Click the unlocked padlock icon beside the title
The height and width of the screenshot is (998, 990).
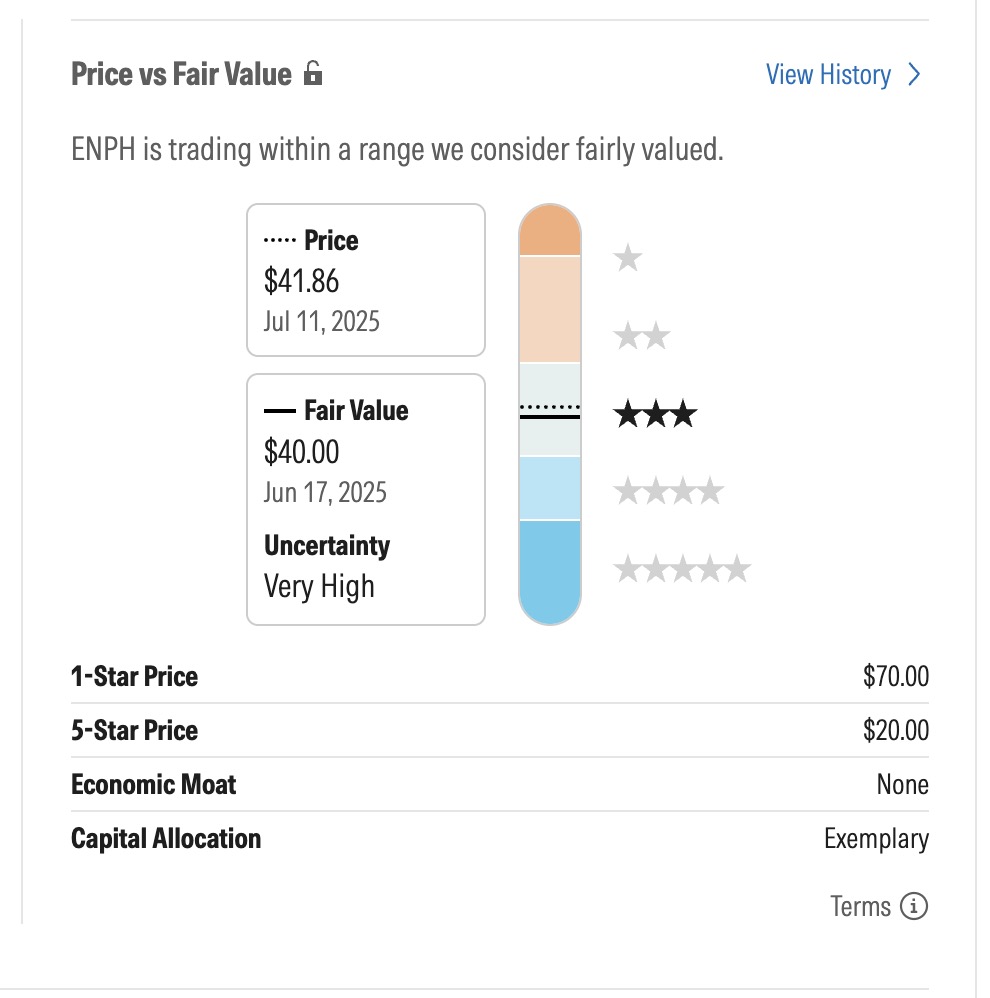313,73
